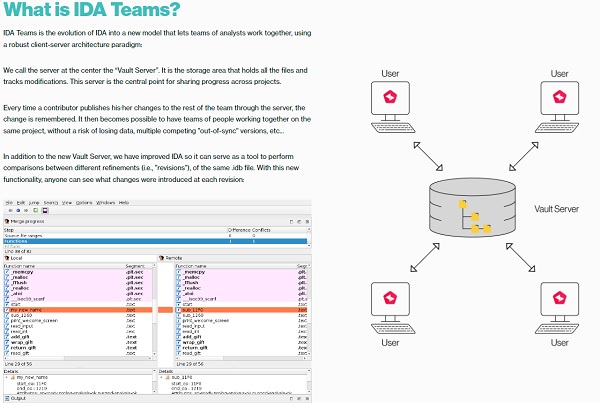Float the Merge progress panel
Viewport: 600px width, 403px height.
click(x=299, y=222)
